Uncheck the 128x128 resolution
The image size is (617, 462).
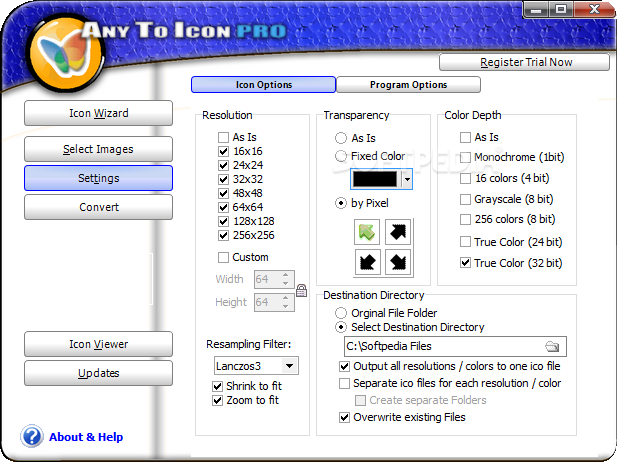[223, 222]
